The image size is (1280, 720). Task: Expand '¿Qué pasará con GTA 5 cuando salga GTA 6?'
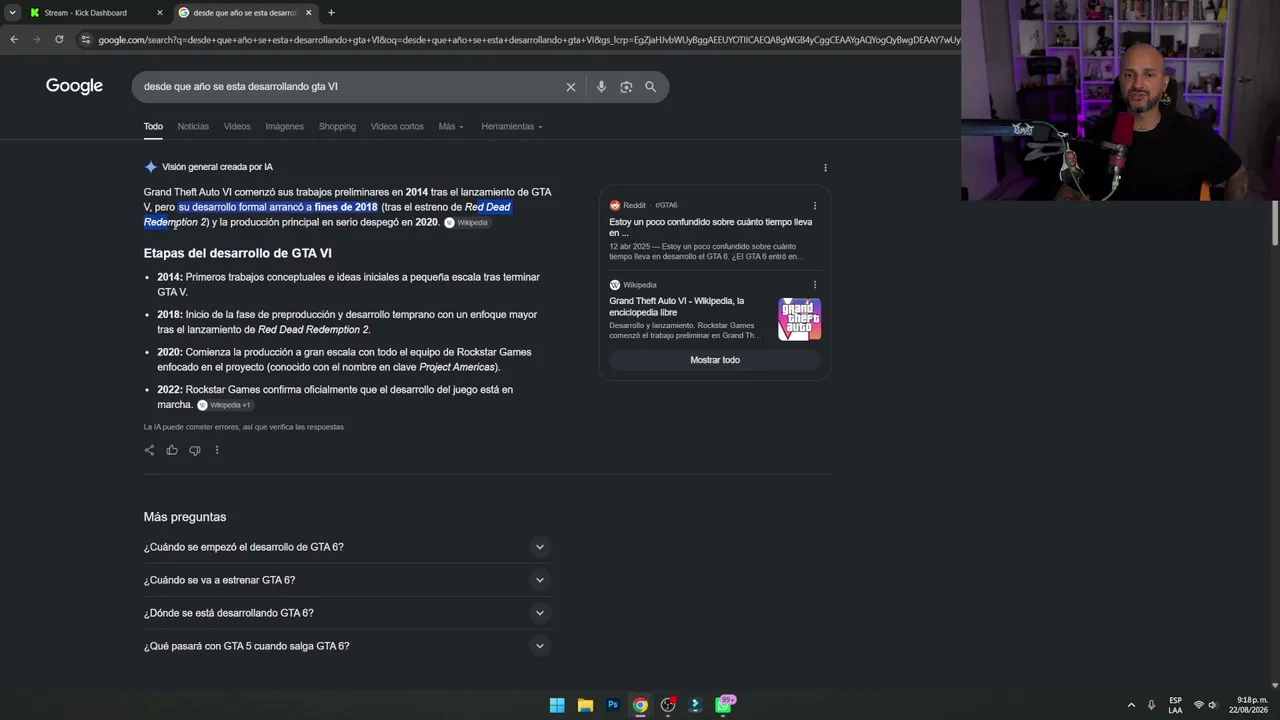pyautogui.click(x=346, y=646)
